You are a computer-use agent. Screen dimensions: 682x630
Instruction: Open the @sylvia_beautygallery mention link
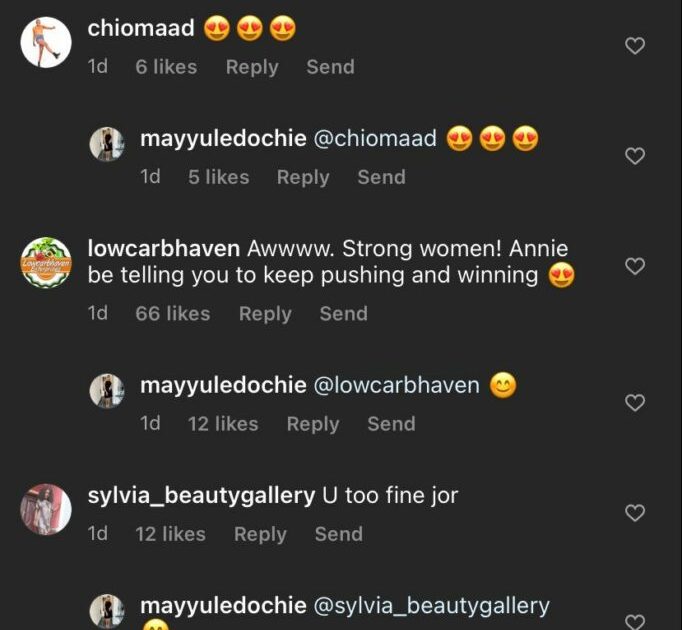click(432, 605)
